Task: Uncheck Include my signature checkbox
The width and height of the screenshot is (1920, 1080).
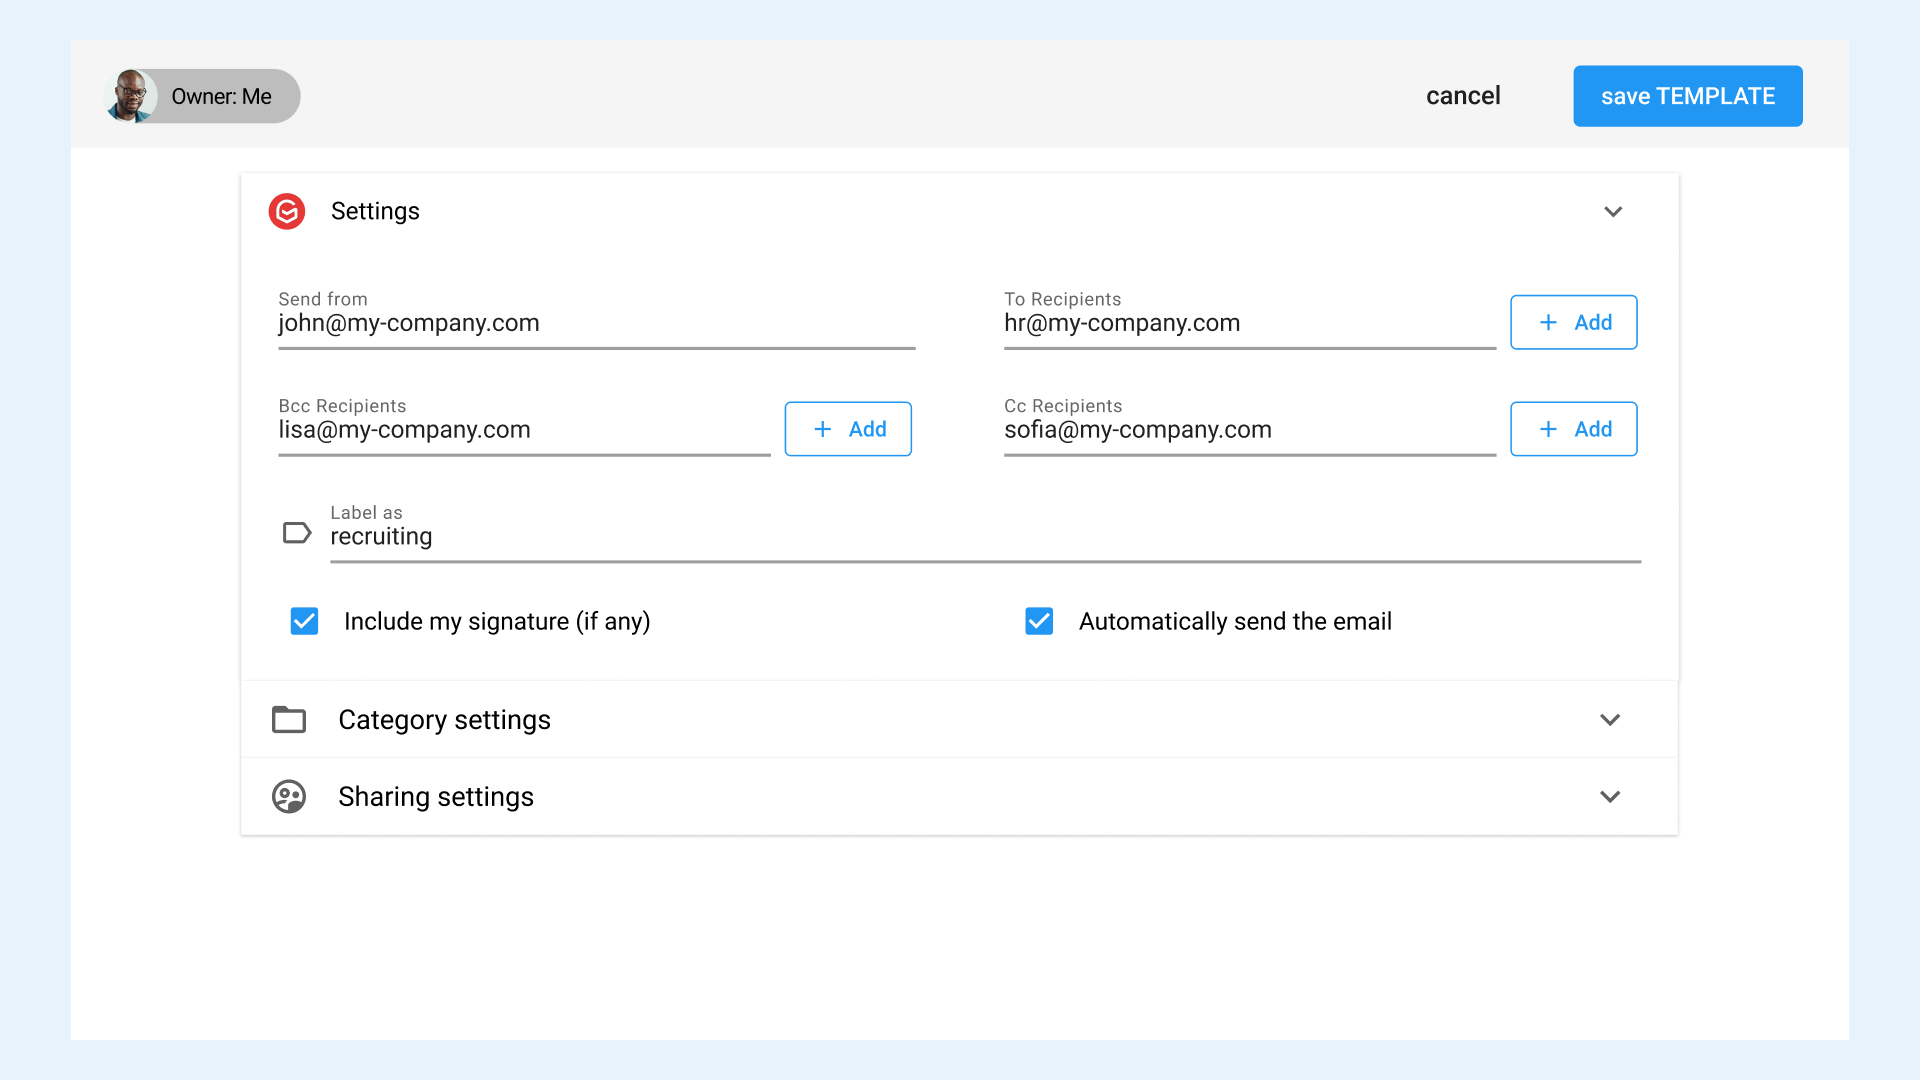Action: click(x=304, y=621)
